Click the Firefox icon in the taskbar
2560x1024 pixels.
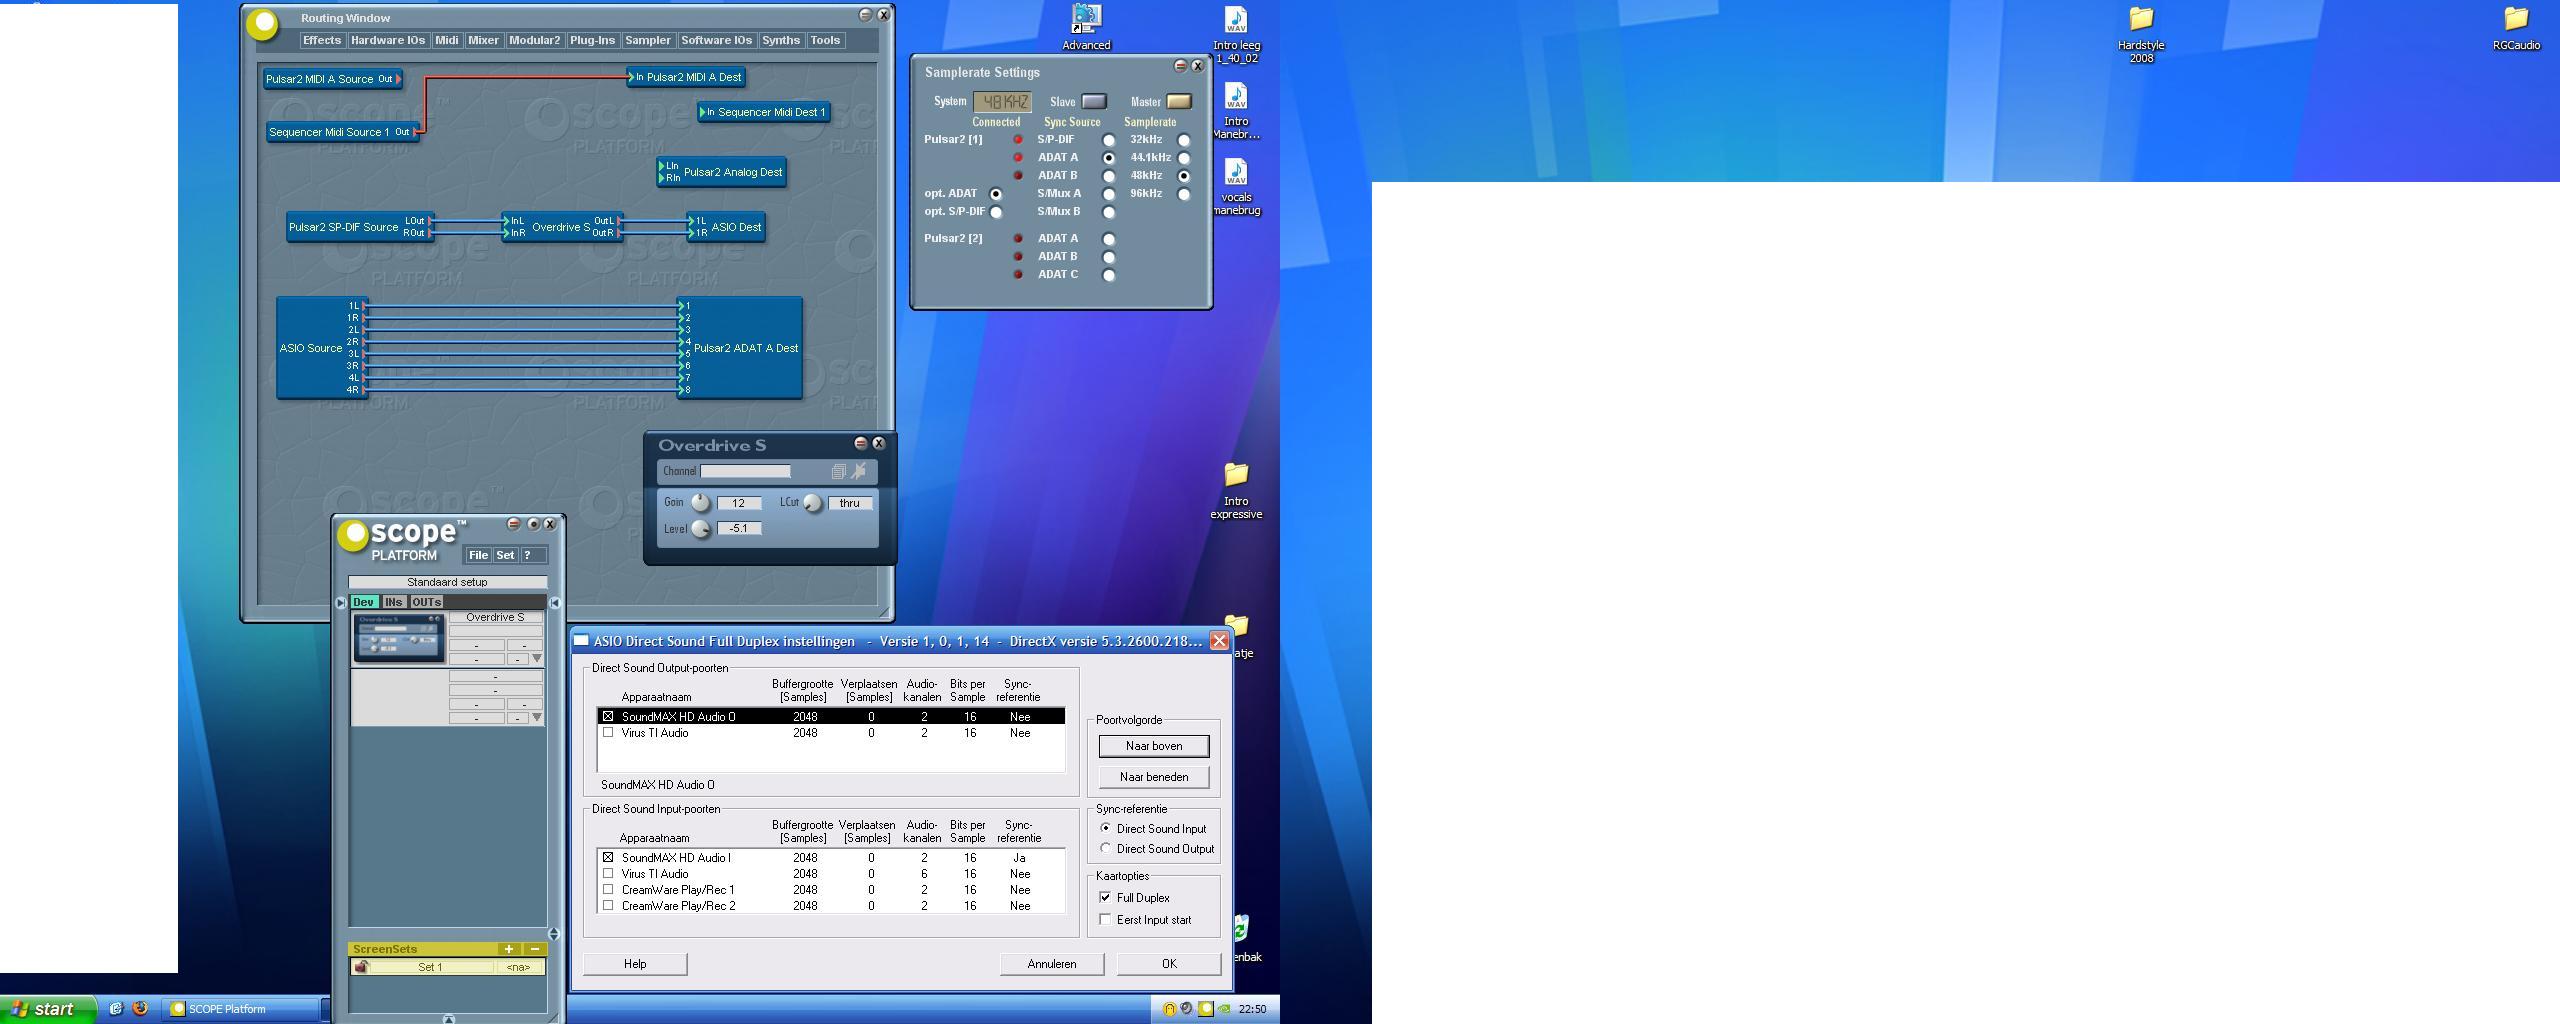(140, 1008)
